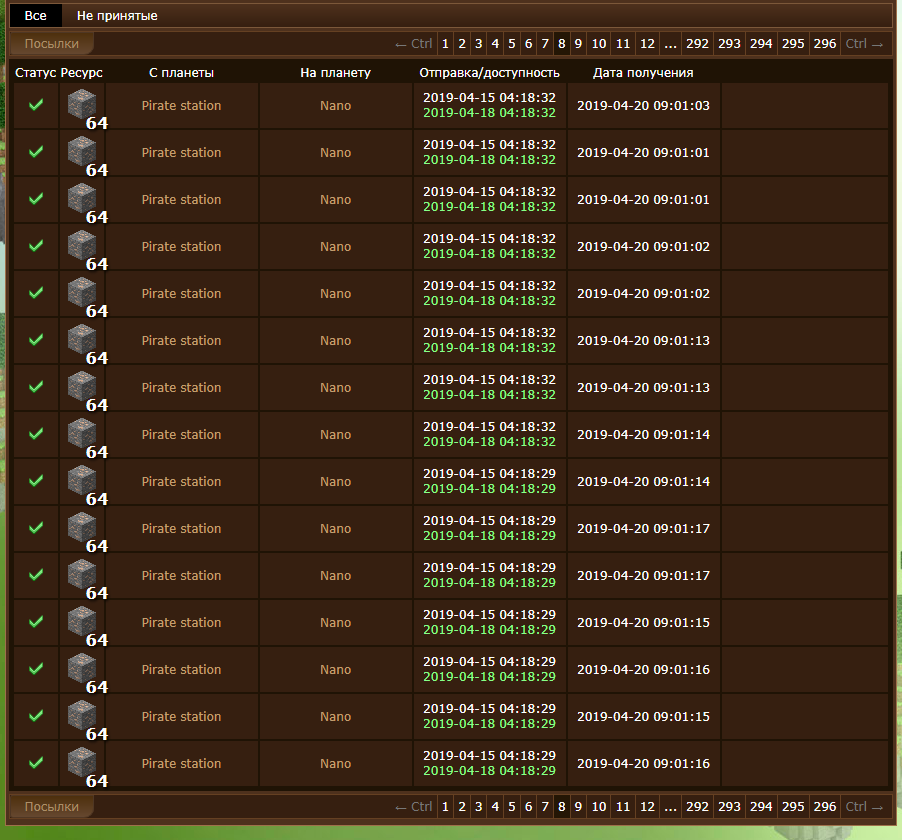Screen dimensions: 902x840
Task: Open the Nano planet link in the last row
Action: (335, 763)
